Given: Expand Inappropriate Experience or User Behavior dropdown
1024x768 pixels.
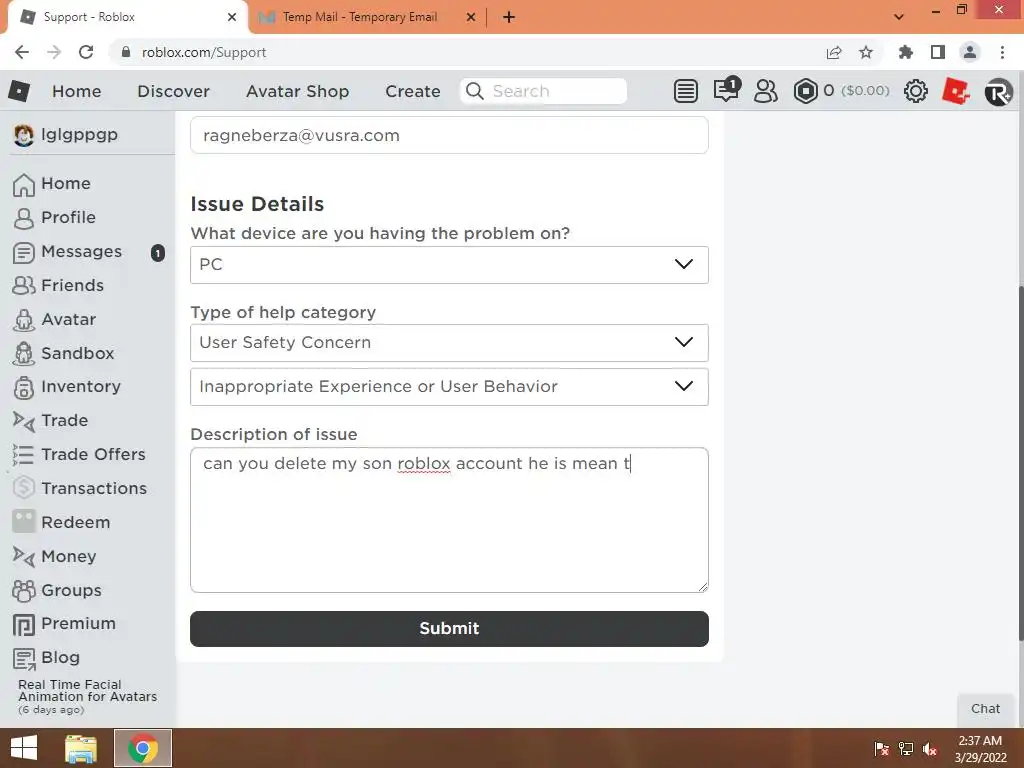Looking at the screenshot, I should pyautogui.click(x=449, y=387).
